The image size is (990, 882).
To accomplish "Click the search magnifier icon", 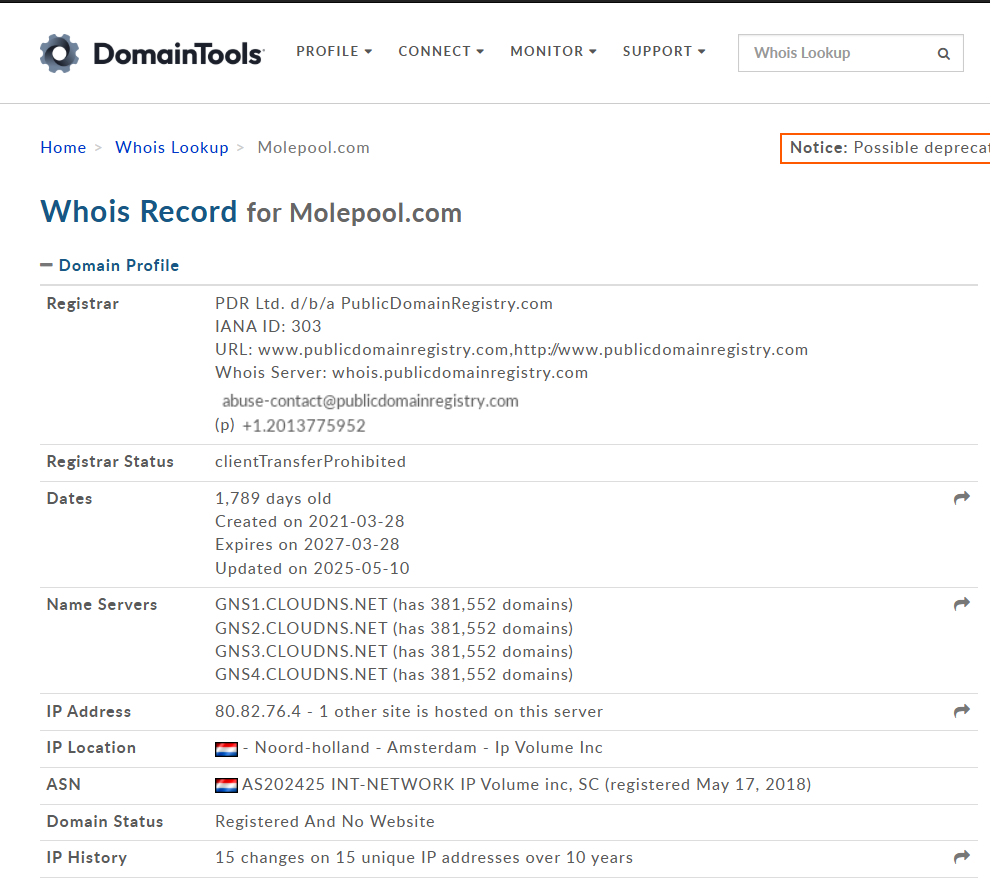I will click(x=943, y=54).
